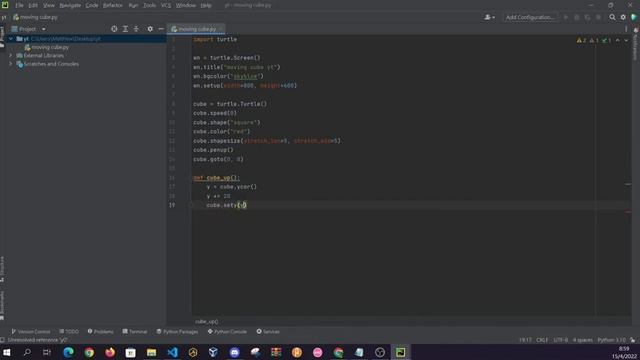Click the Run play icon in toolbar

pos(566,17)
